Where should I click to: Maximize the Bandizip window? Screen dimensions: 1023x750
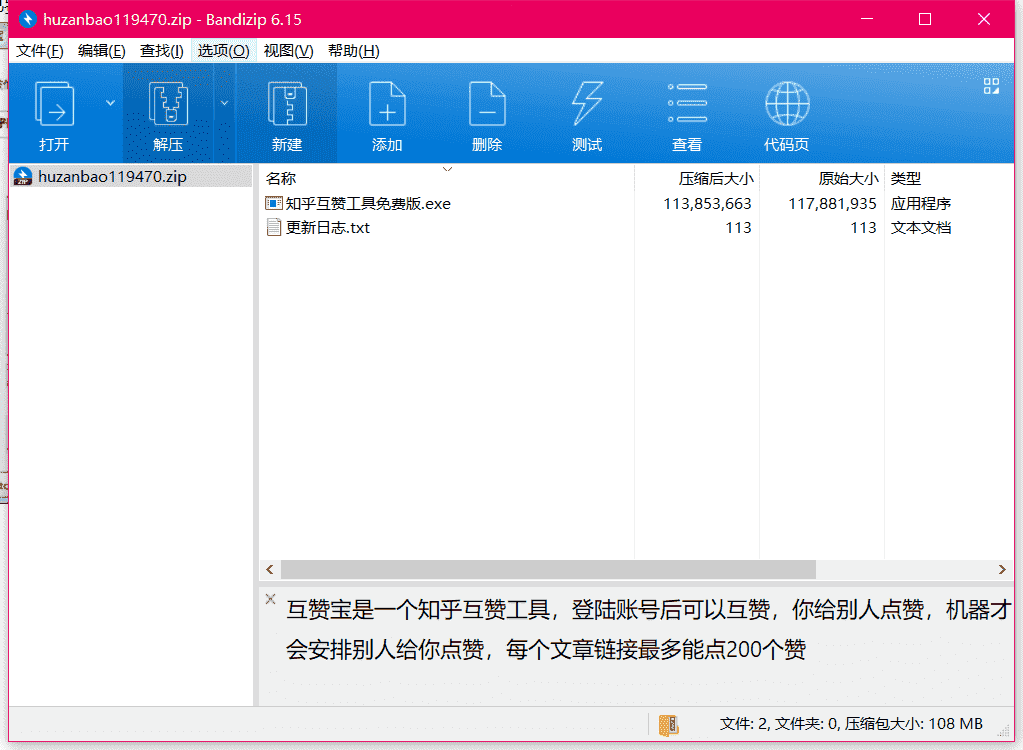tap(924, 19)
